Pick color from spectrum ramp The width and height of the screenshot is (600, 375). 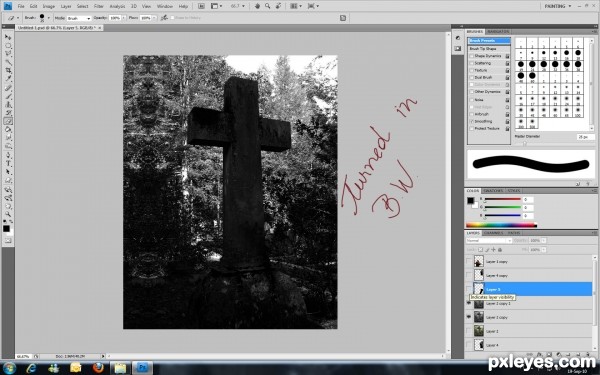[x=501, y=225]
